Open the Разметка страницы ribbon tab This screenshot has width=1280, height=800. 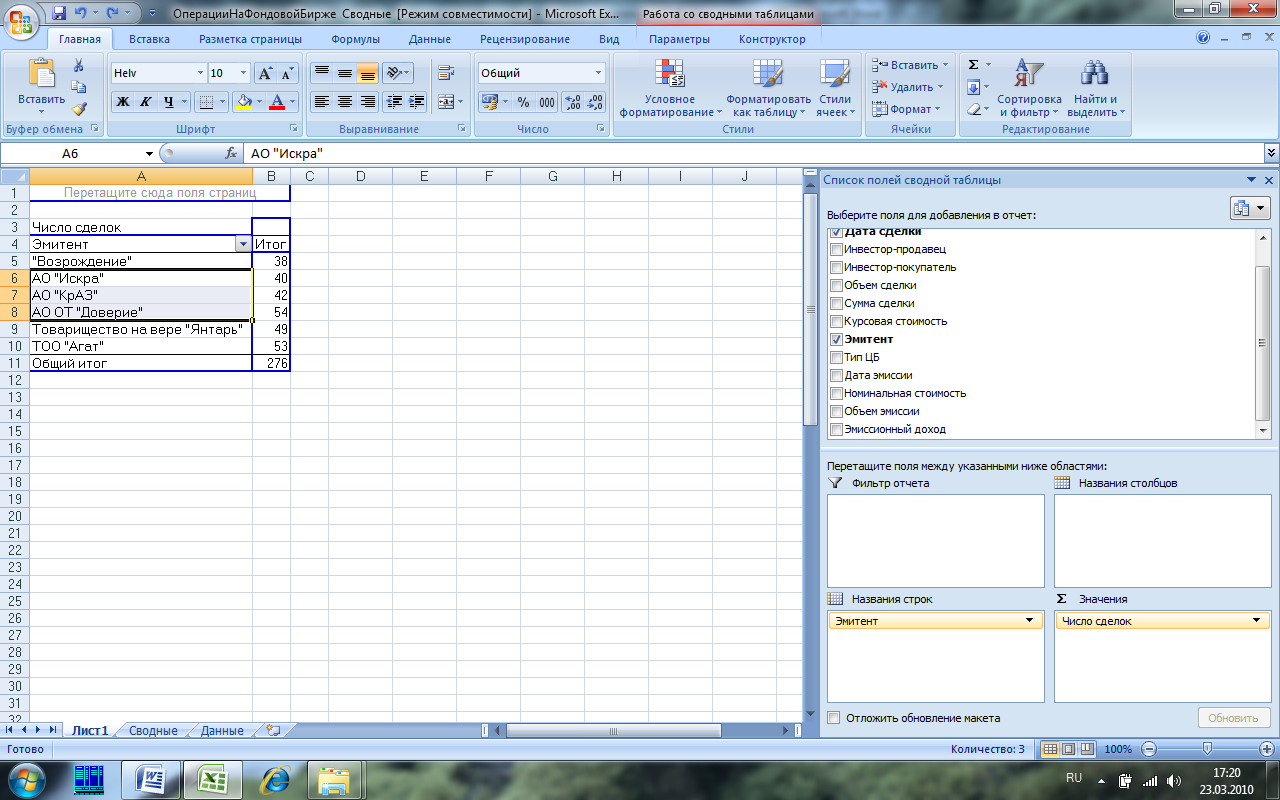click(x=250, y=39)
